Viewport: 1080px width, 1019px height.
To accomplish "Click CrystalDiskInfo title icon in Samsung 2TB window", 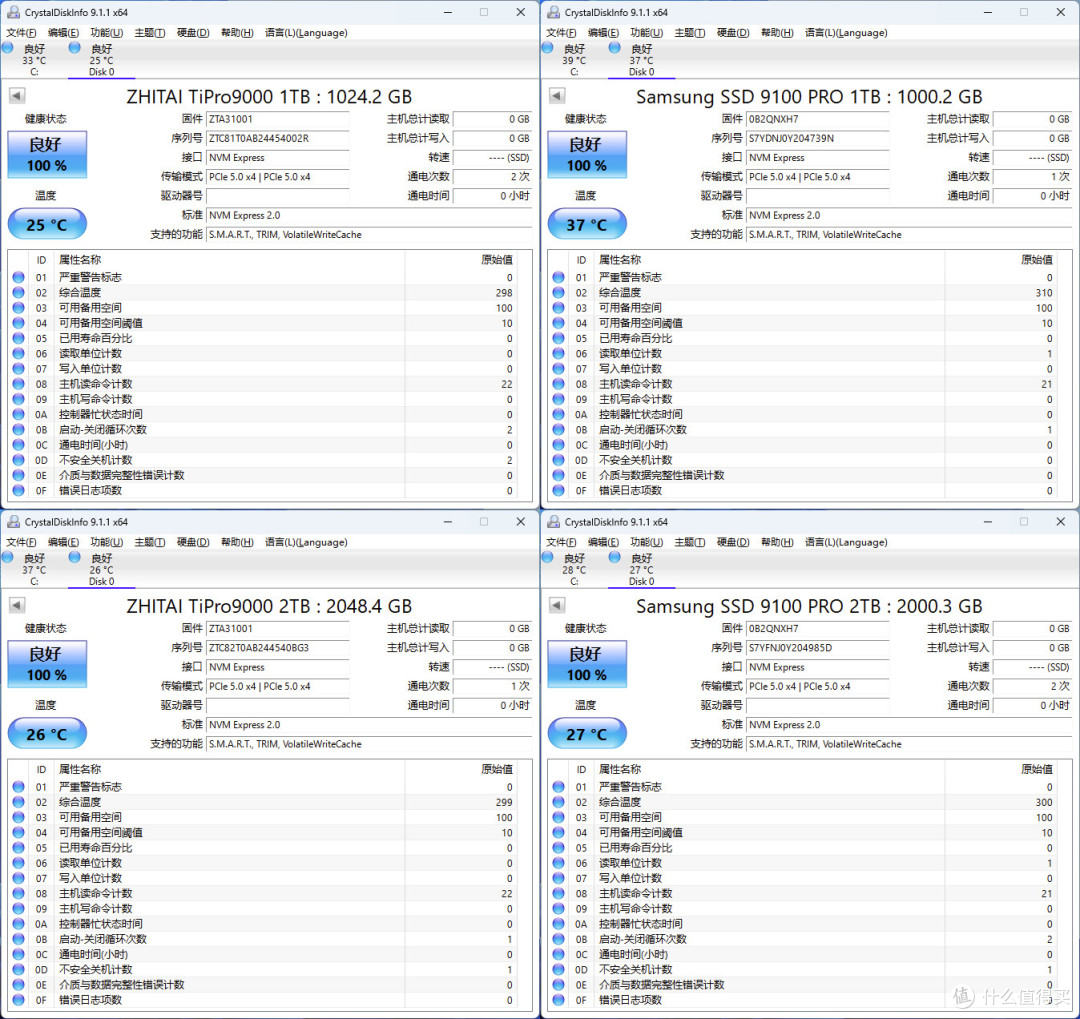I will coord(553,522).
